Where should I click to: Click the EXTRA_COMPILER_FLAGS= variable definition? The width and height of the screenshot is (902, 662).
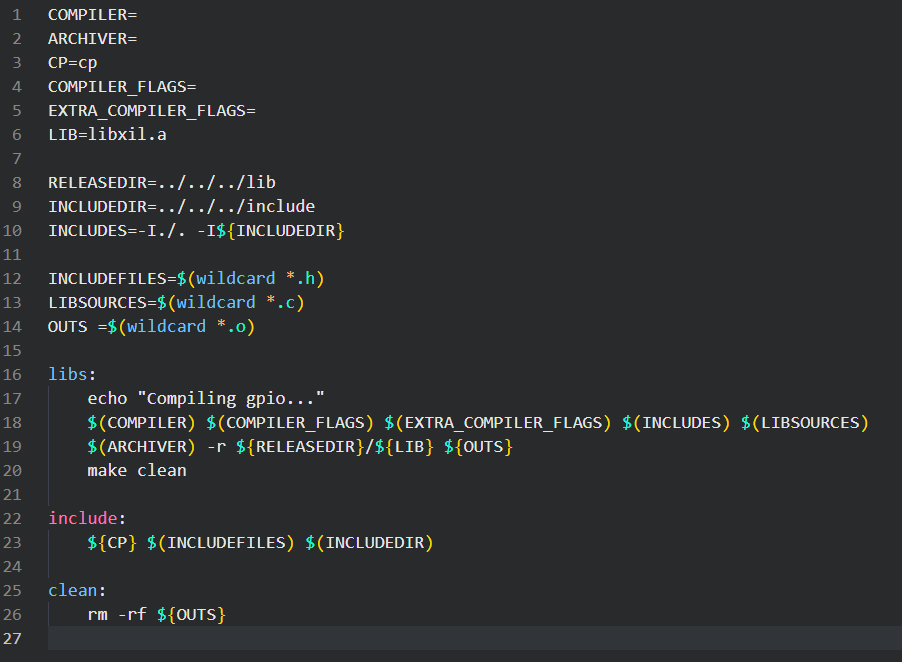151,111
